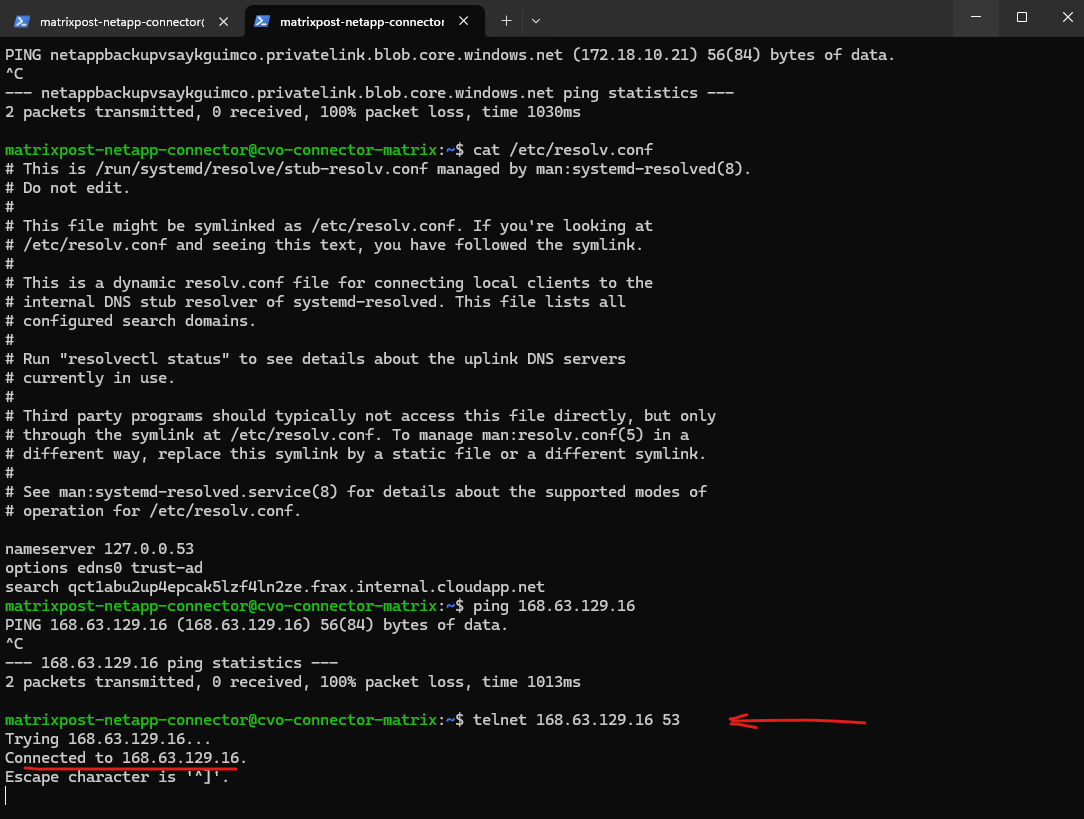Click the comment line 'different way, replace this symlink'
Viewport: 1084px width, 819px height.
click(x=356, y=454)
